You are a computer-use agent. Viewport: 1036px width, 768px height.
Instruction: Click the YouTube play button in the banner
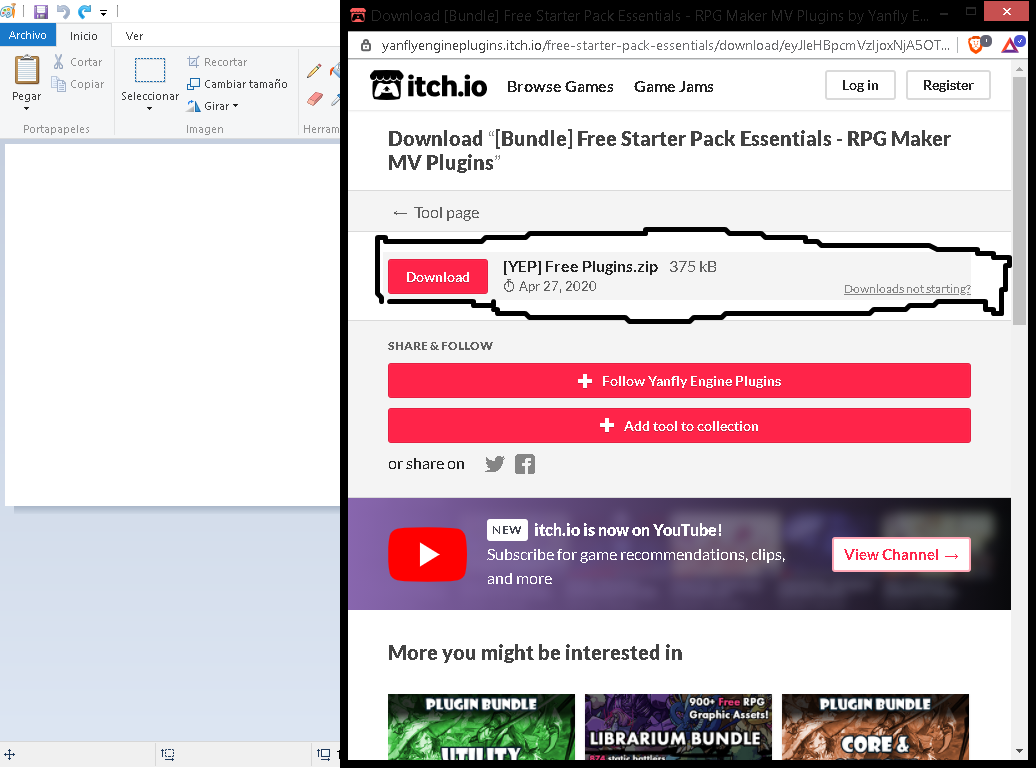pyautogui.click(x=427, y=554)
